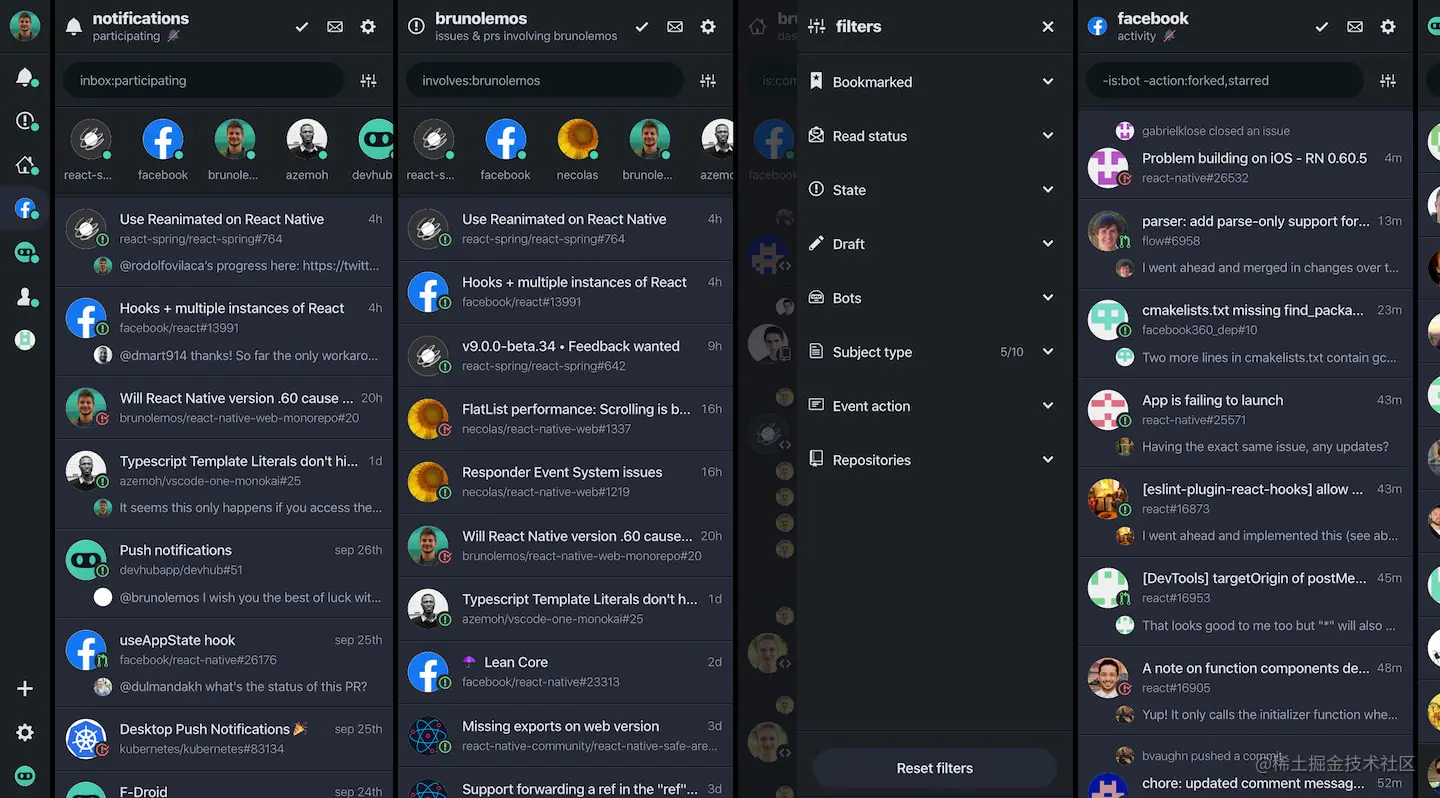Open v9.0.0-beta.34 Feedback wanted issue
Viewport: 1440px width, 798px height.
click(x=566, y=355)
